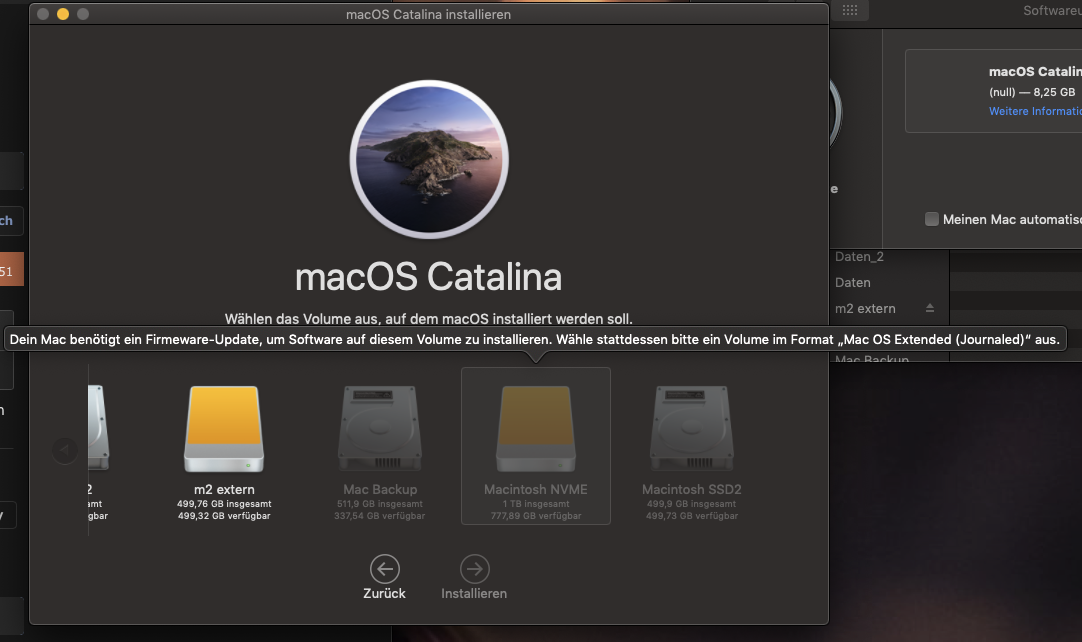Select the Mac Backup drive icon

point(380,429)
